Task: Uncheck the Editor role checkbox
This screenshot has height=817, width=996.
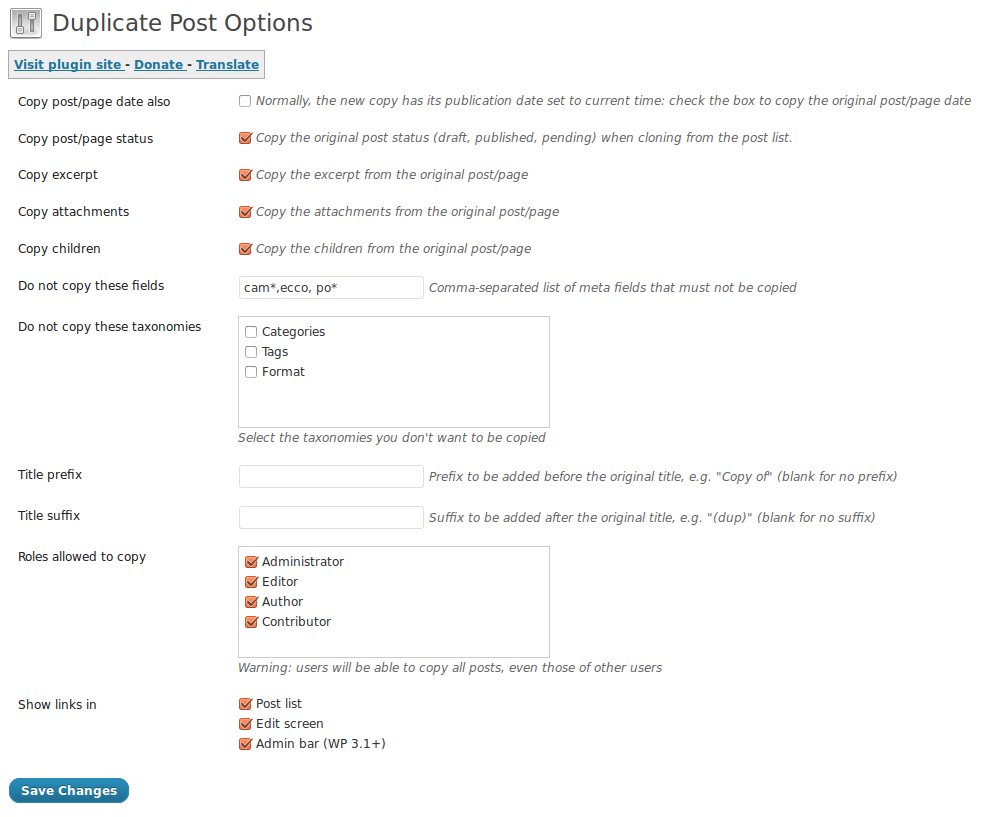Action: click(251, 582)
